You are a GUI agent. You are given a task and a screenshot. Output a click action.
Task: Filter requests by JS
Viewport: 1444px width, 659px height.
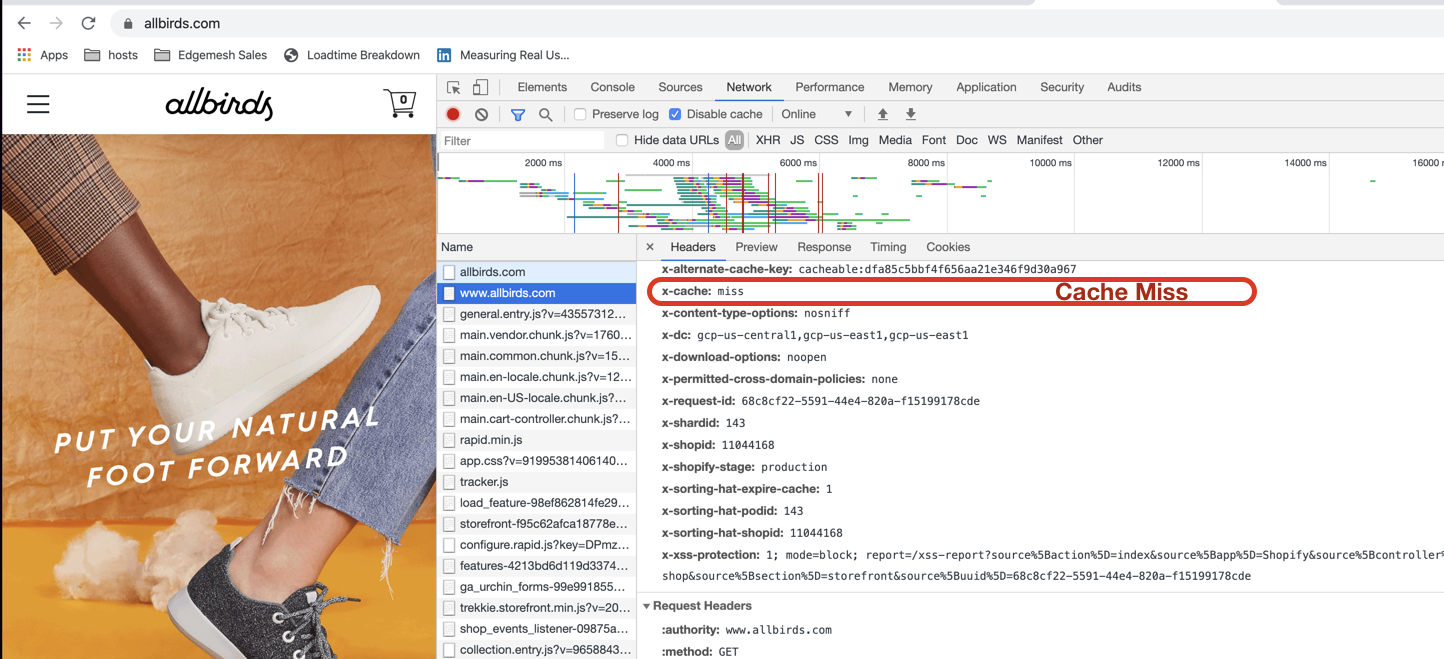click(797, 140)
